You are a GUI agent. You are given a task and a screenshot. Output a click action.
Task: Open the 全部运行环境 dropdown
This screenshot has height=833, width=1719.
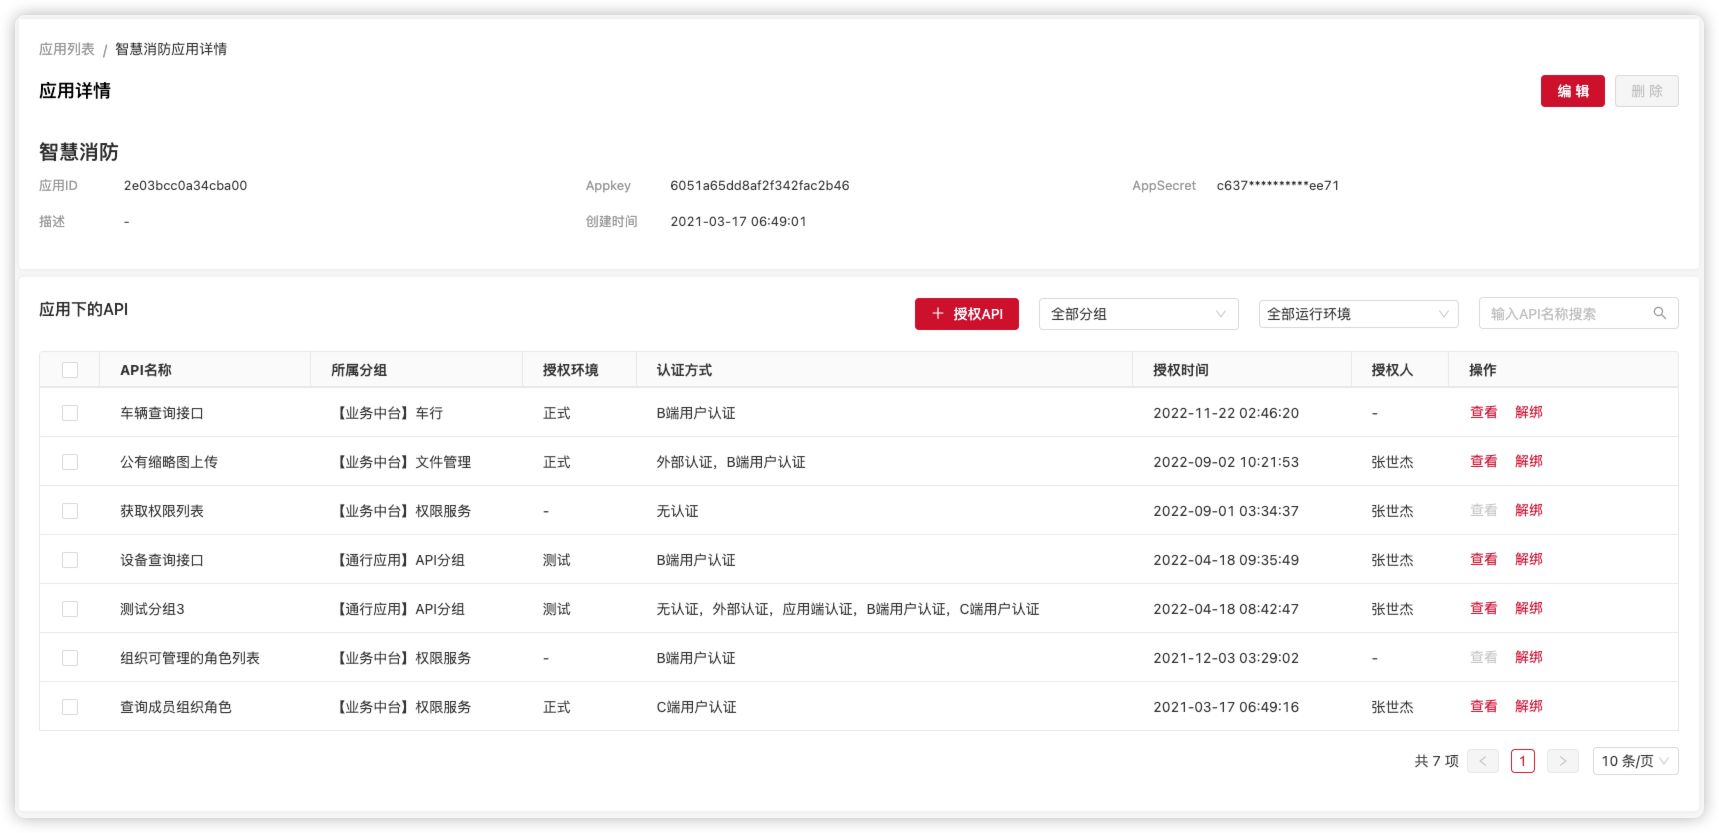click(1359, 314)
